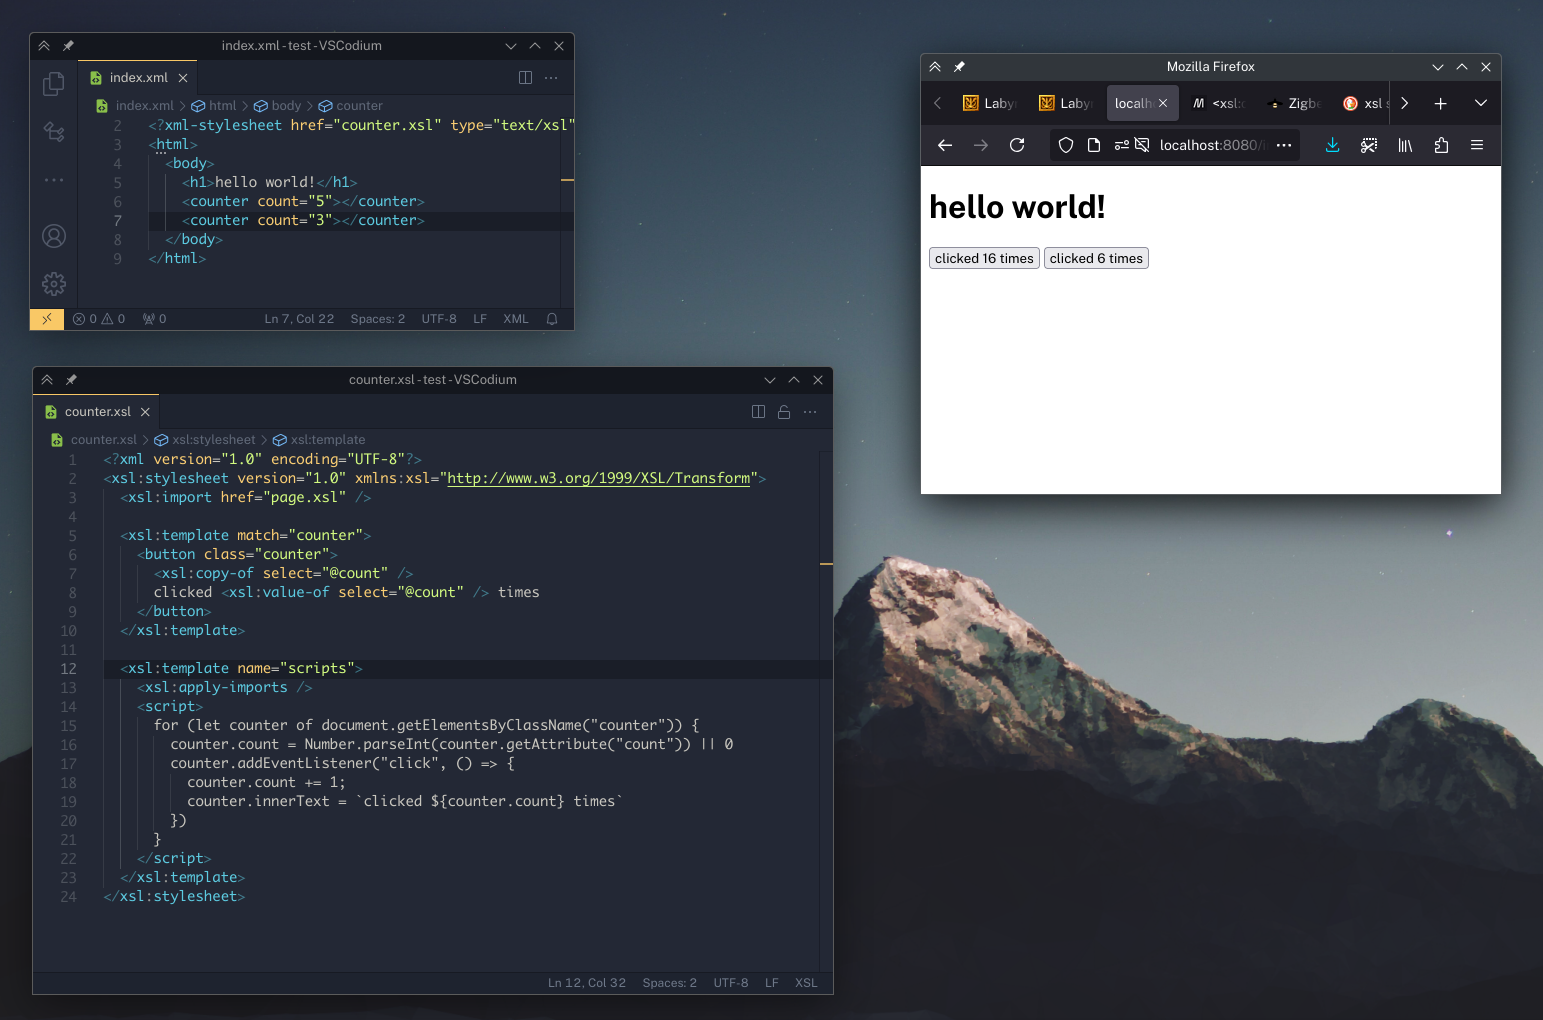The height and width of the screenshot is (1020, 1543).
Task: Open the XML language mode selector
Action: pyautogui.click(x=515, y=319)
